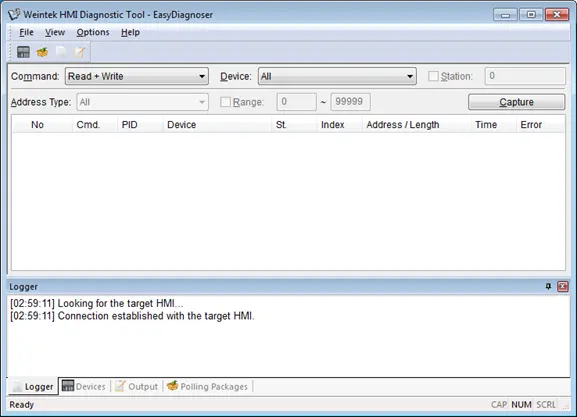
Task: Click the Ready status bar text
Action: tap(21, 405)
